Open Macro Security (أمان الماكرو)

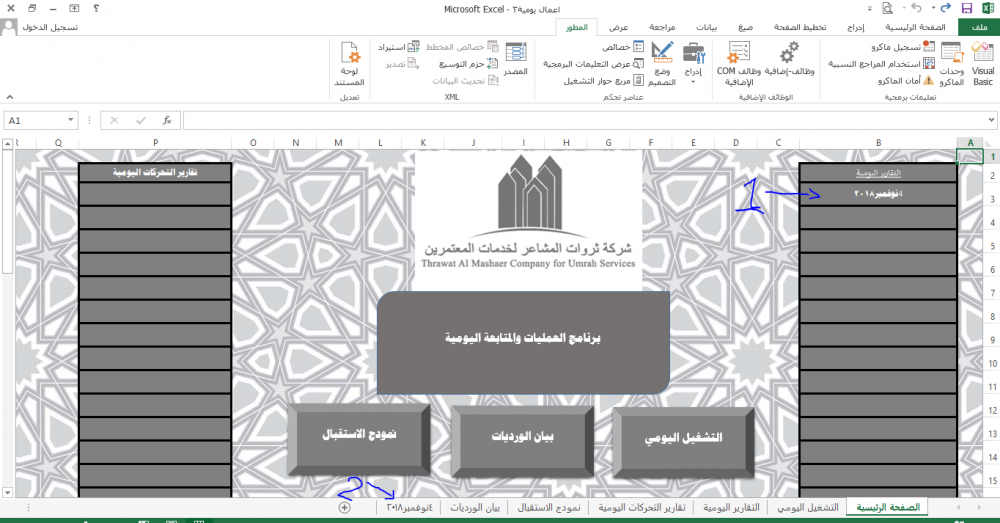pyautogui.click(x=905, y=80)
